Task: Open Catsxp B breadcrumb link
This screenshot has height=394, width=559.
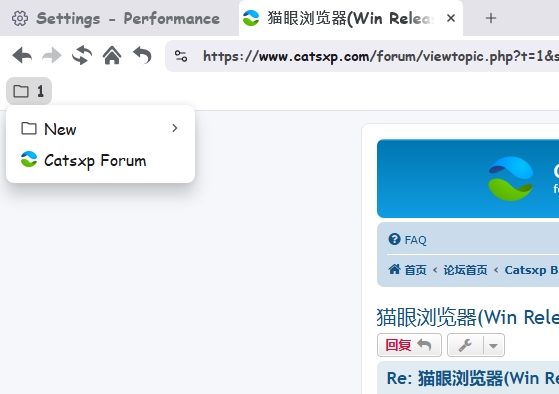Action: tap(532, 270)
